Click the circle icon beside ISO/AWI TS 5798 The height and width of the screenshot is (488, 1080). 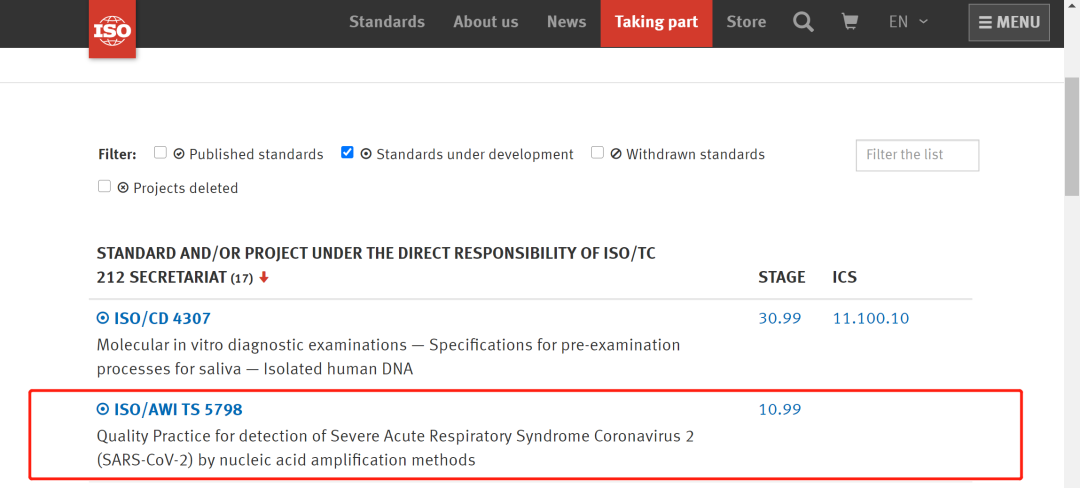[102, 409]
